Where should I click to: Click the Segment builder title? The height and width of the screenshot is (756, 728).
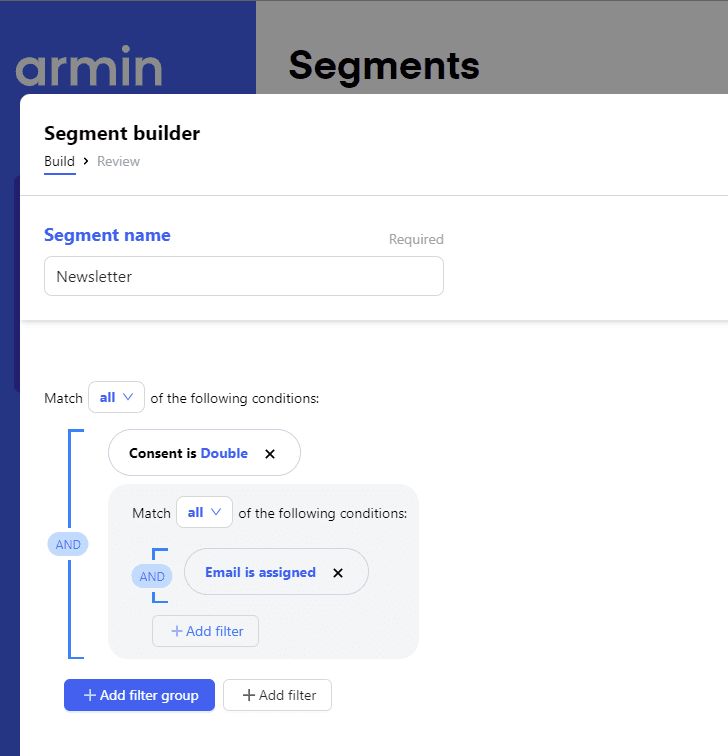[122, 134]
